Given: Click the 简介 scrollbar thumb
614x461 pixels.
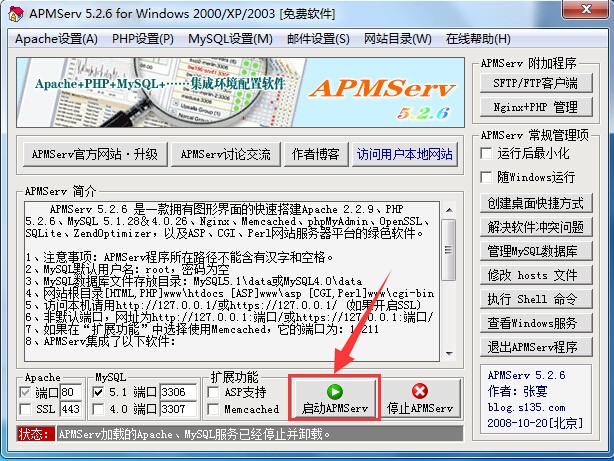Looking at the screenshot, I should point(449,250).
